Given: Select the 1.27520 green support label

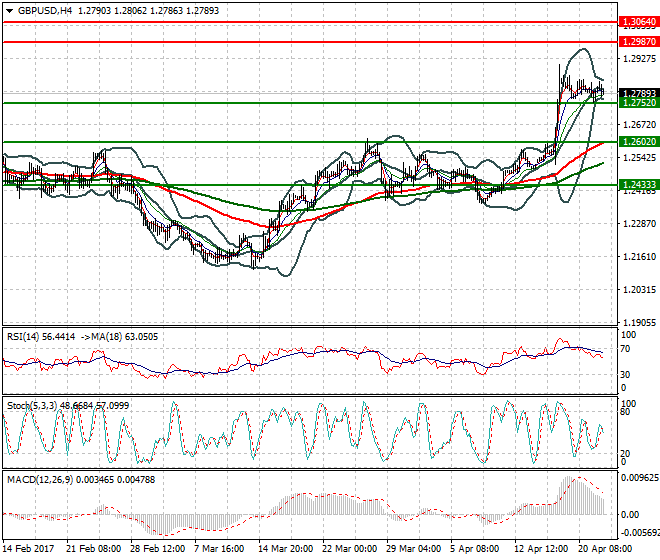Looking at the screenshot, I should tap(639, 102).
